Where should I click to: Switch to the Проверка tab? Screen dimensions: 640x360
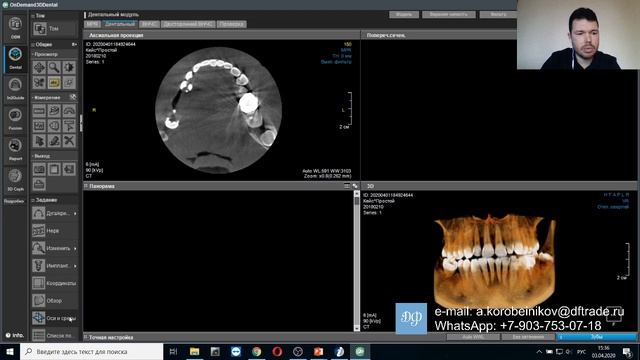(x=231, y=24)
